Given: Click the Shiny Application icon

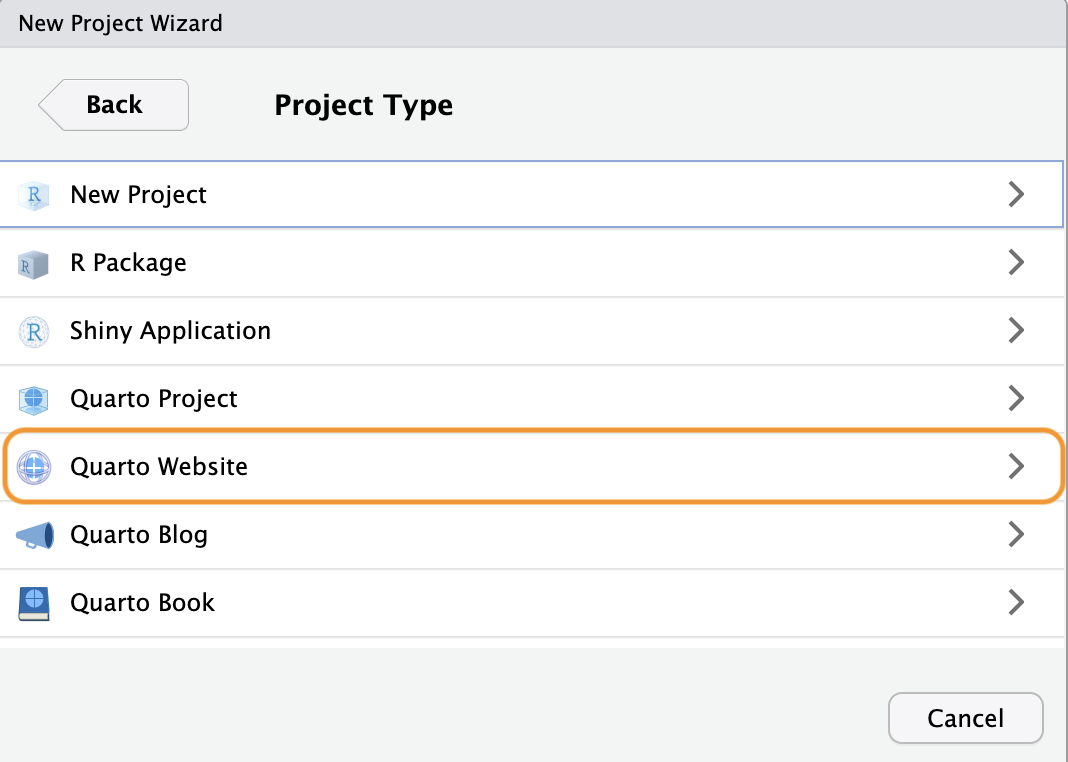Looking at the screenshot, I should tap(33, 331).
